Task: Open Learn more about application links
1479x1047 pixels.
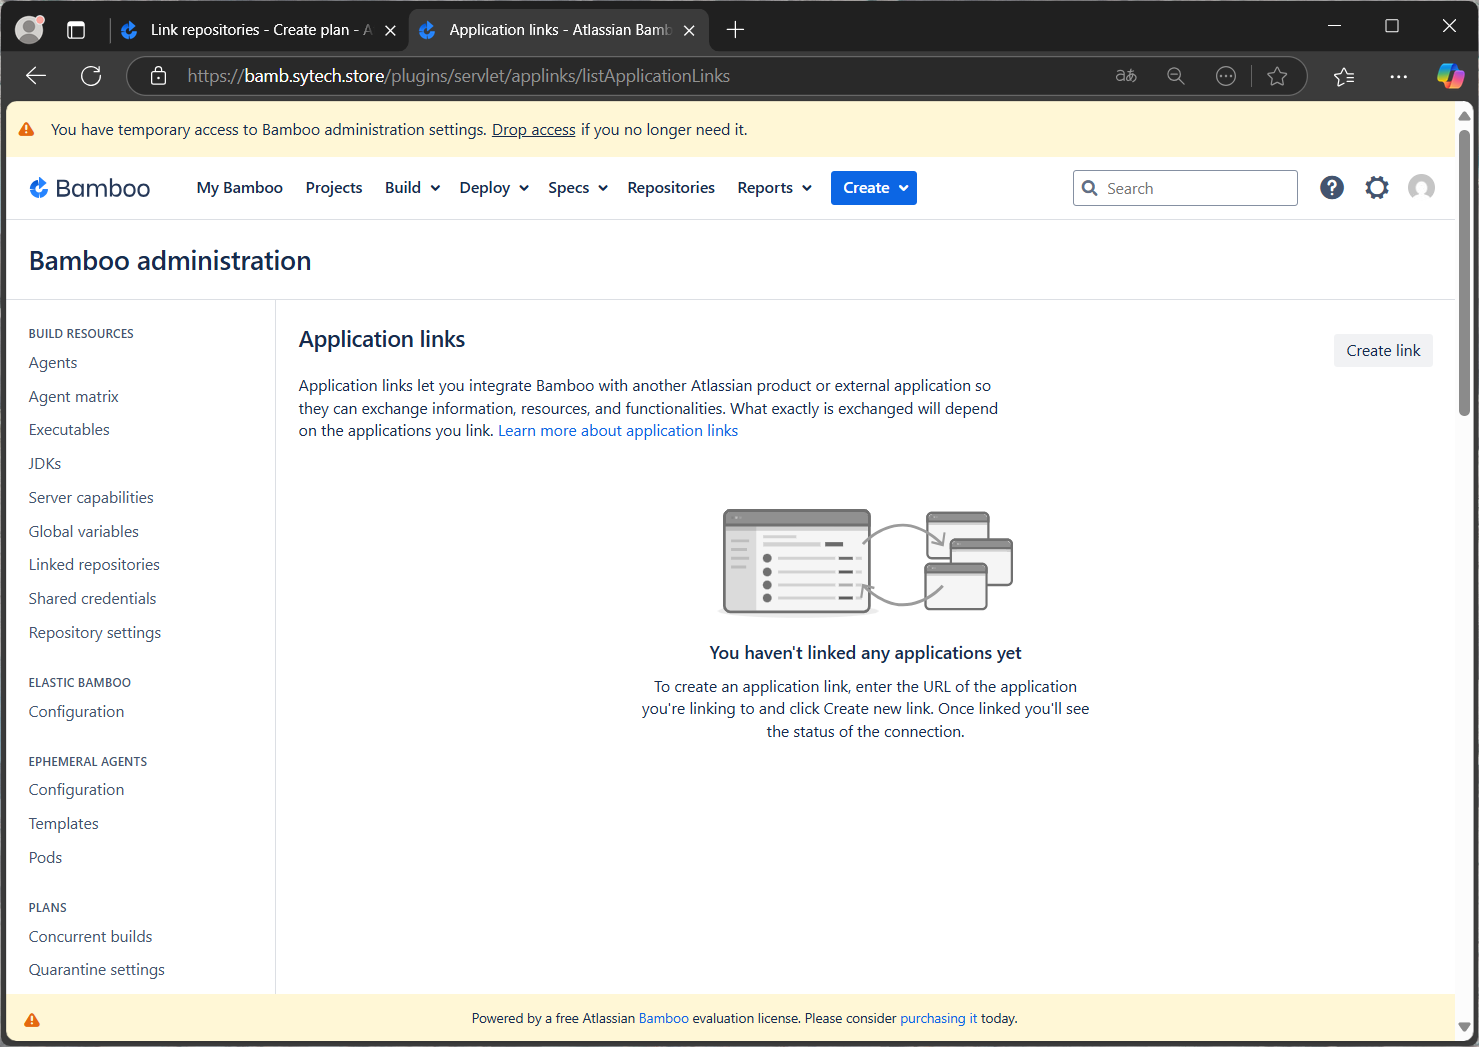Action: coord(618,431)
